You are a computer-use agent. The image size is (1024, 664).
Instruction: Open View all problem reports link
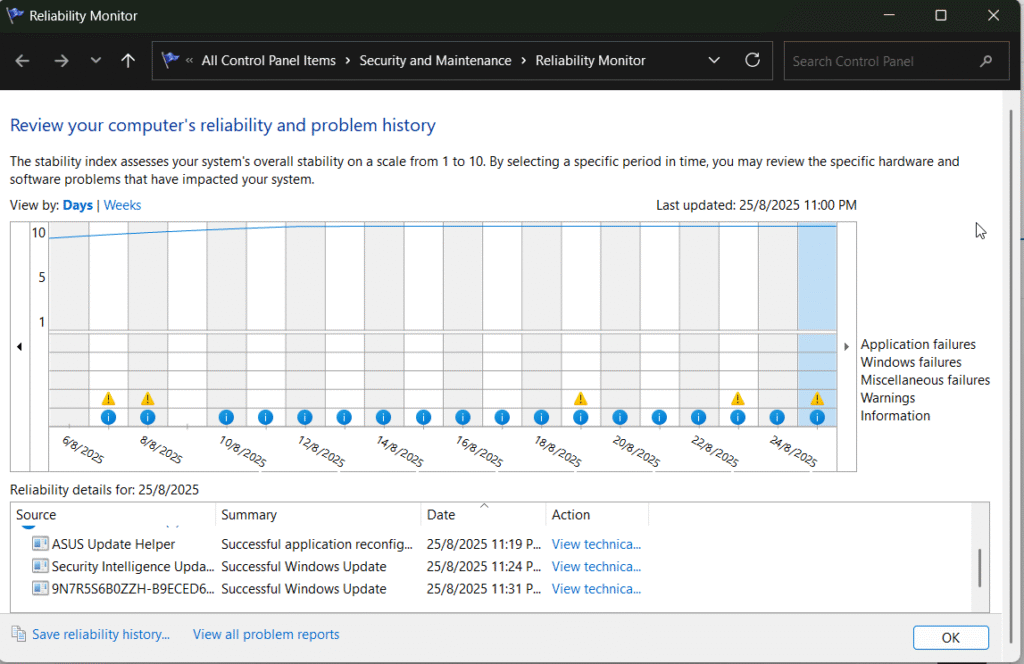(266, 634)
